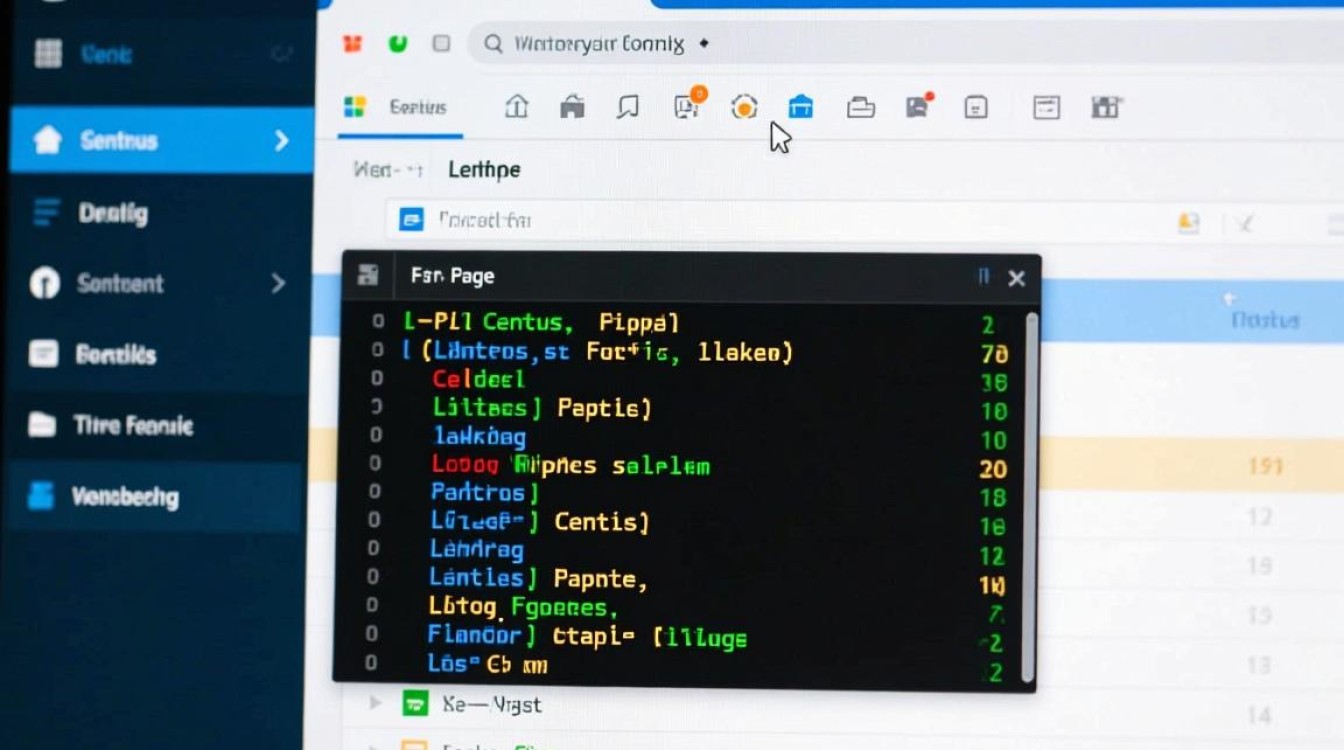Click the orange circular target icon
Viewport: 1344px width, 750px height.
(744, 107)
